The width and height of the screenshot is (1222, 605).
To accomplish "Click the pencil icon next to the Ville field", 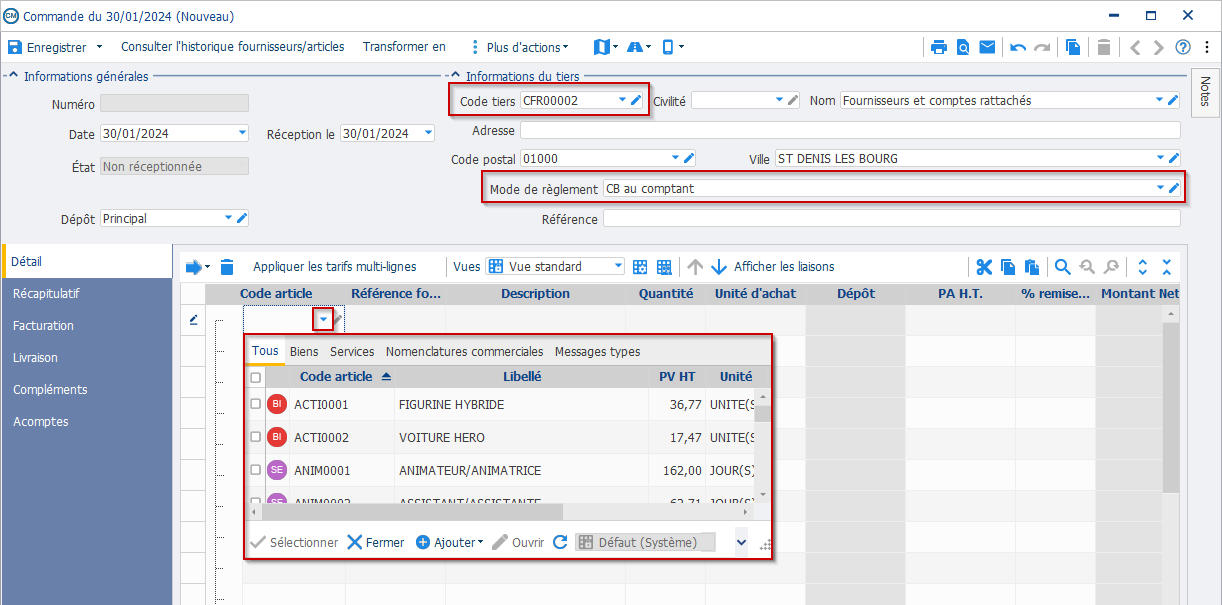I will tap(1174, 158).
